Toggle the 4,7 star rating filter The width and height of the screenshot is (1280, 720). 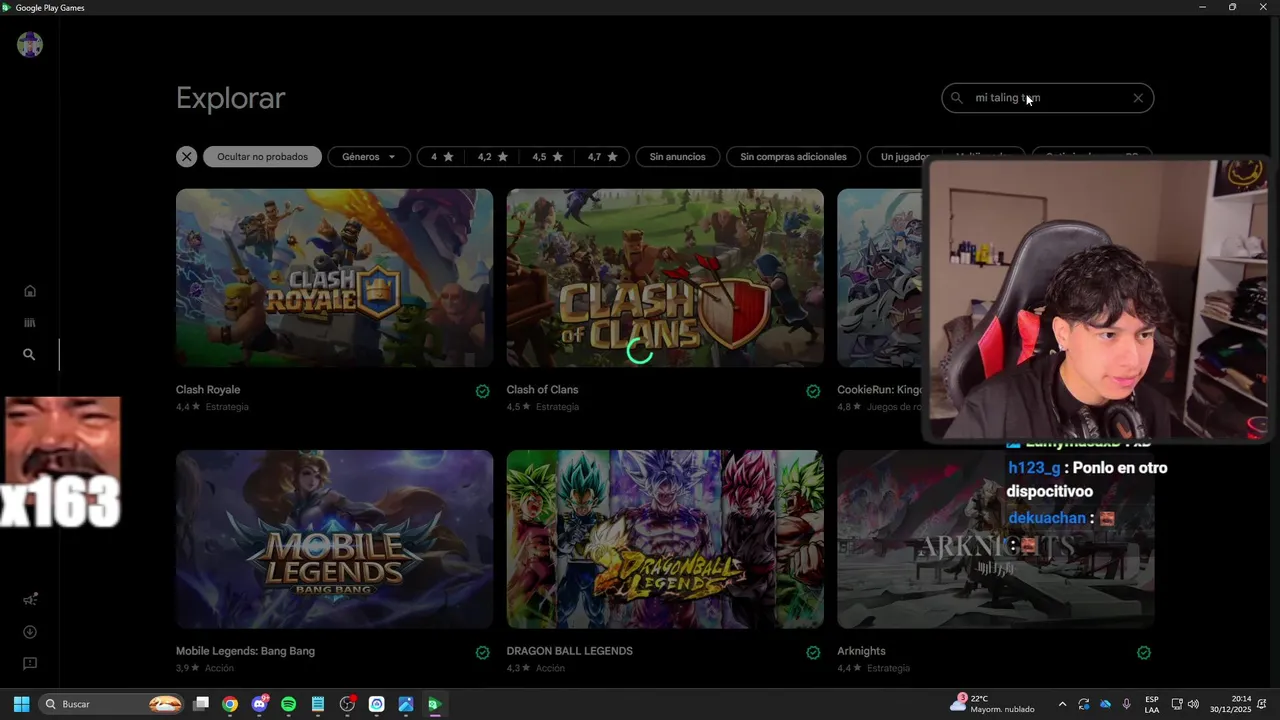[x=603, y=157]
